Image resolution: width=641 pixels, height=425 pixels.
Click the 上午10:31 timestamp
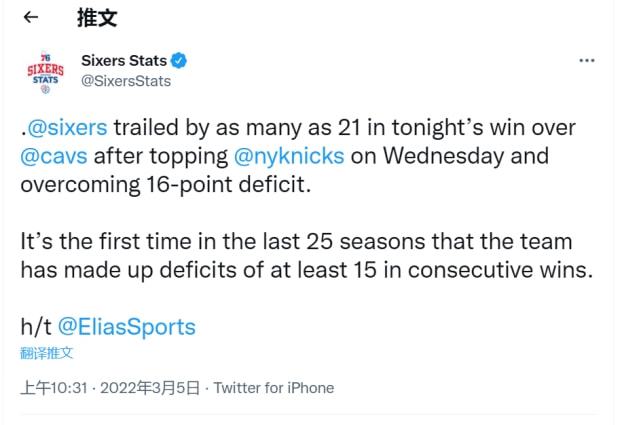coord(54,388)
